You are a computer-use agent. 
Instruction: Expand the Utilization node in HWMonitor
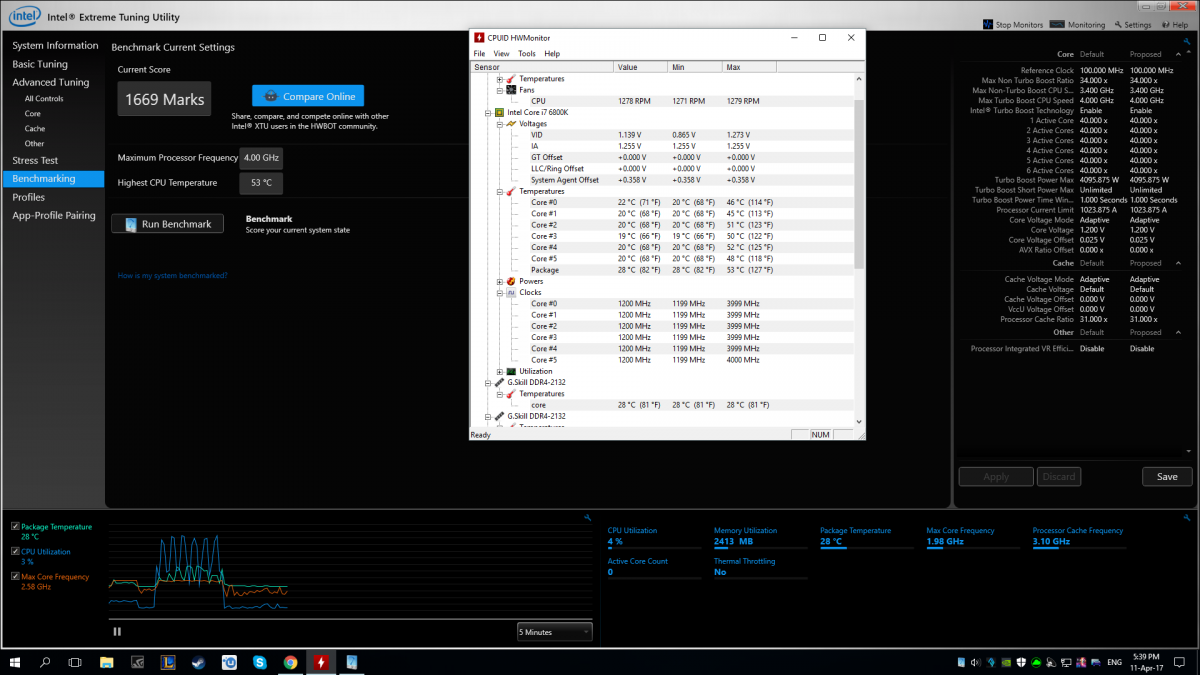[500, 371]
